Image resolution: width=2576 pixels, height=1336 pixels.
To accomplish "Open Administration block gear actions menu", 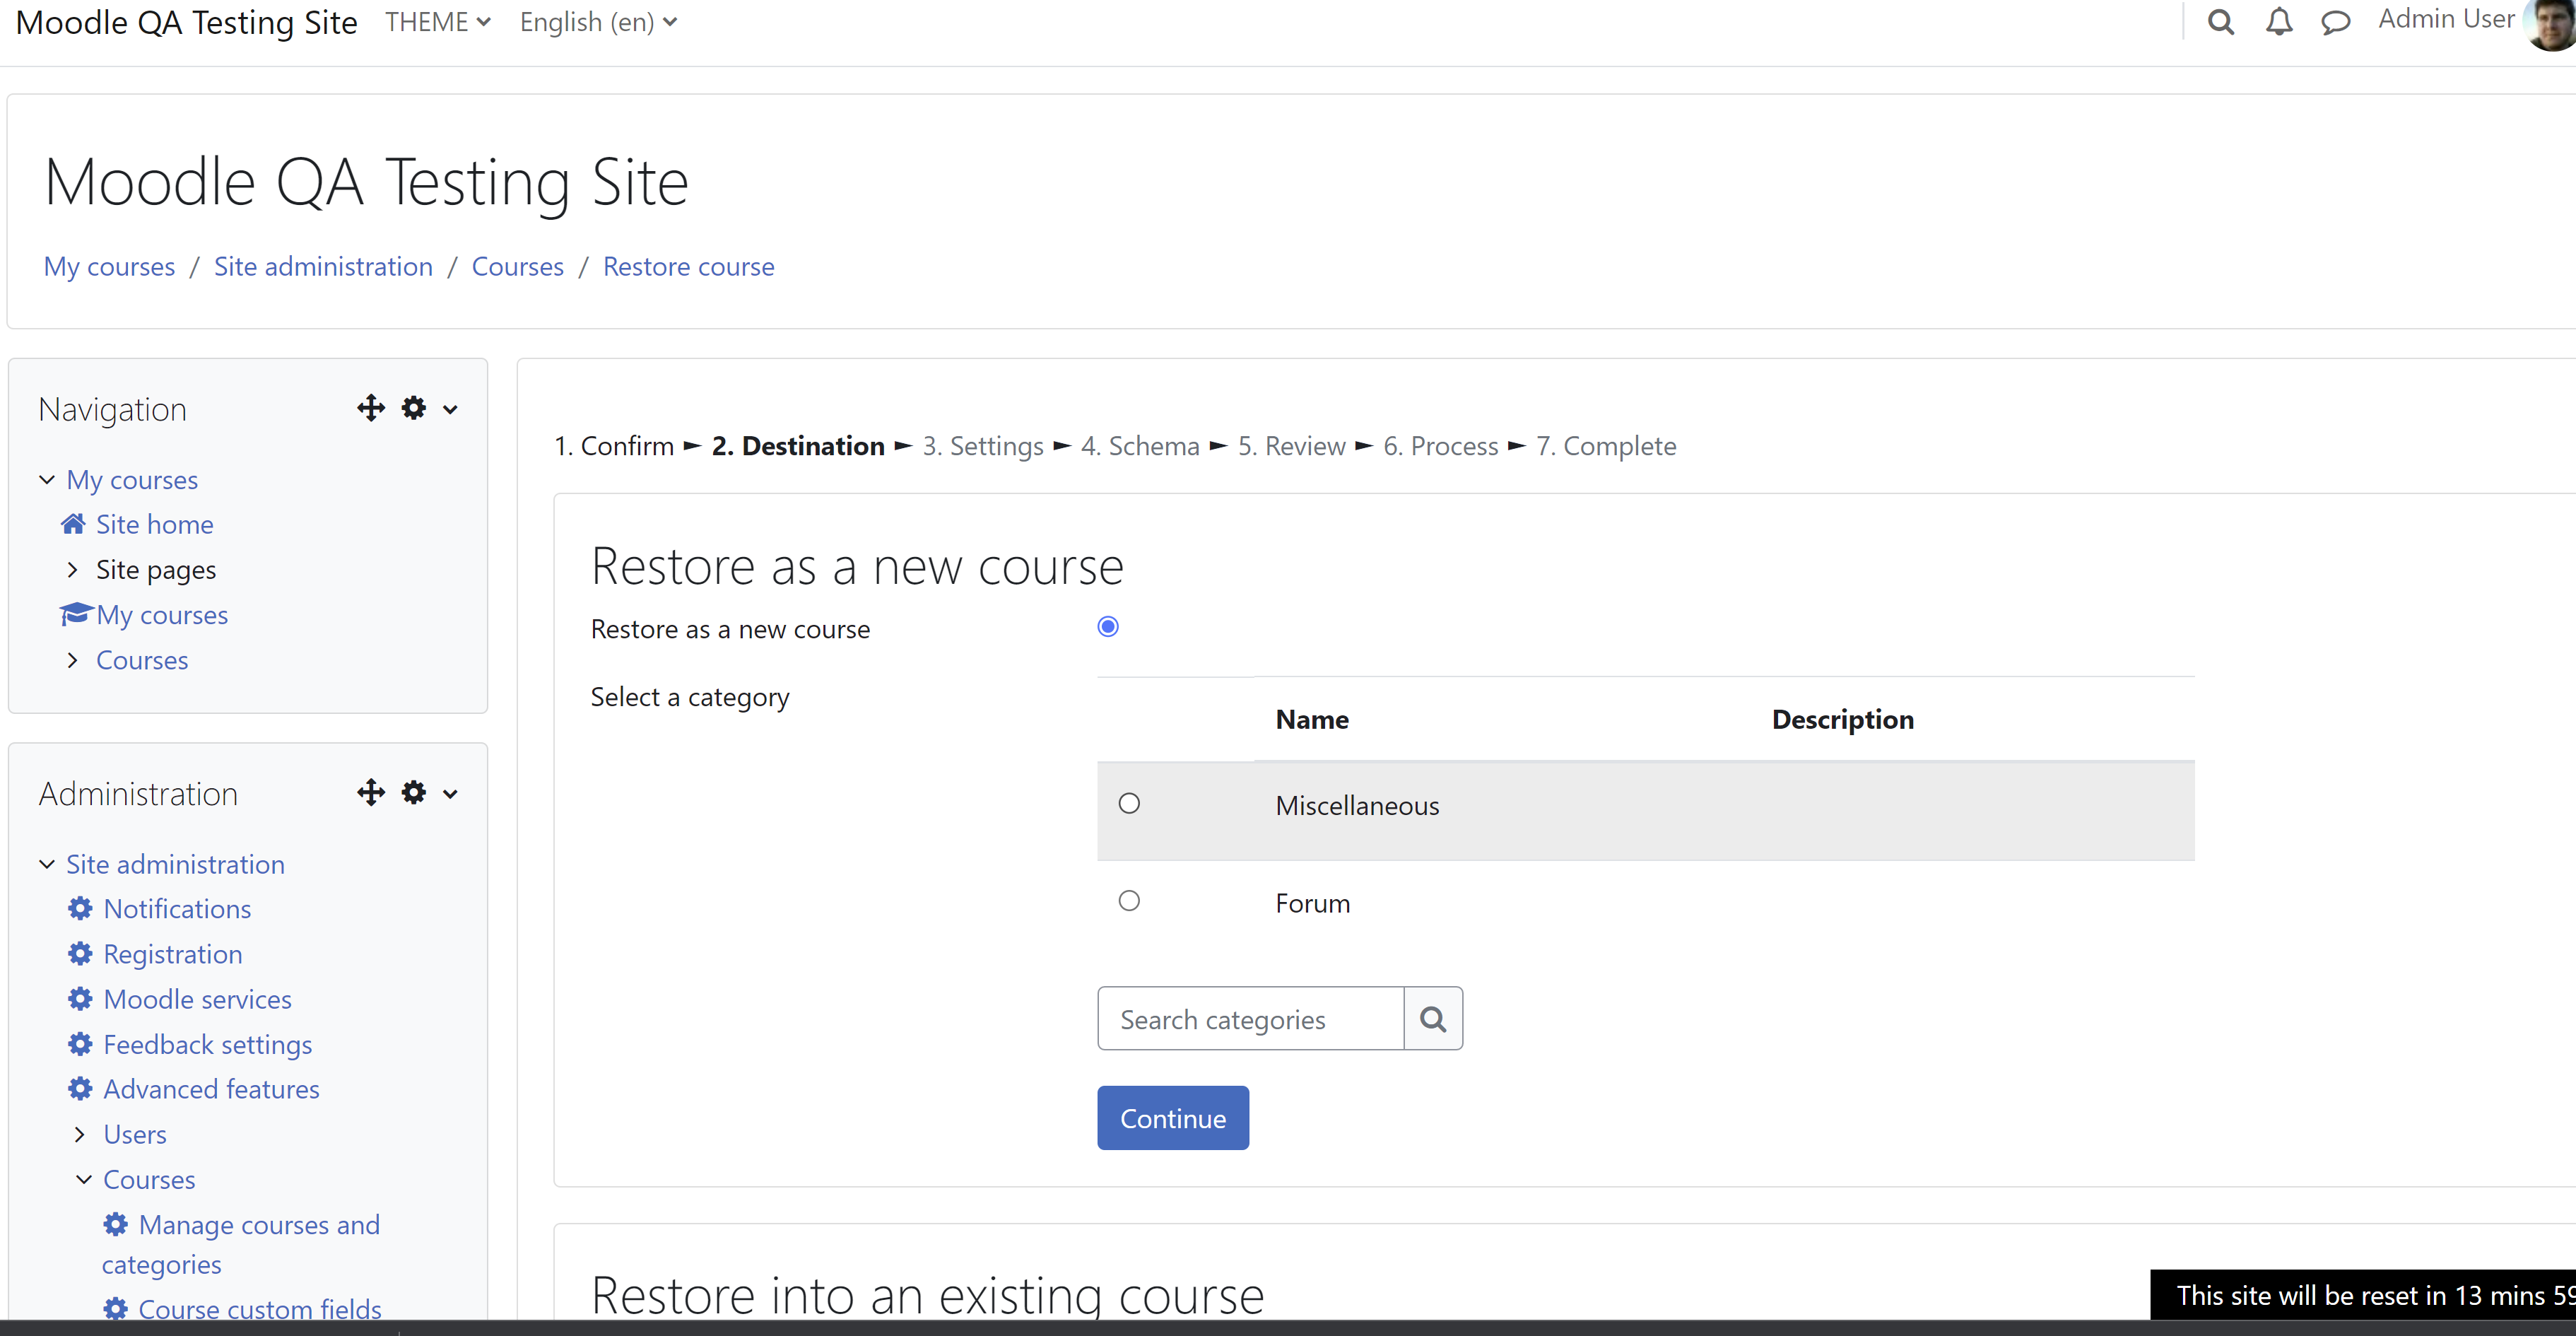I will tap(414, 793).
